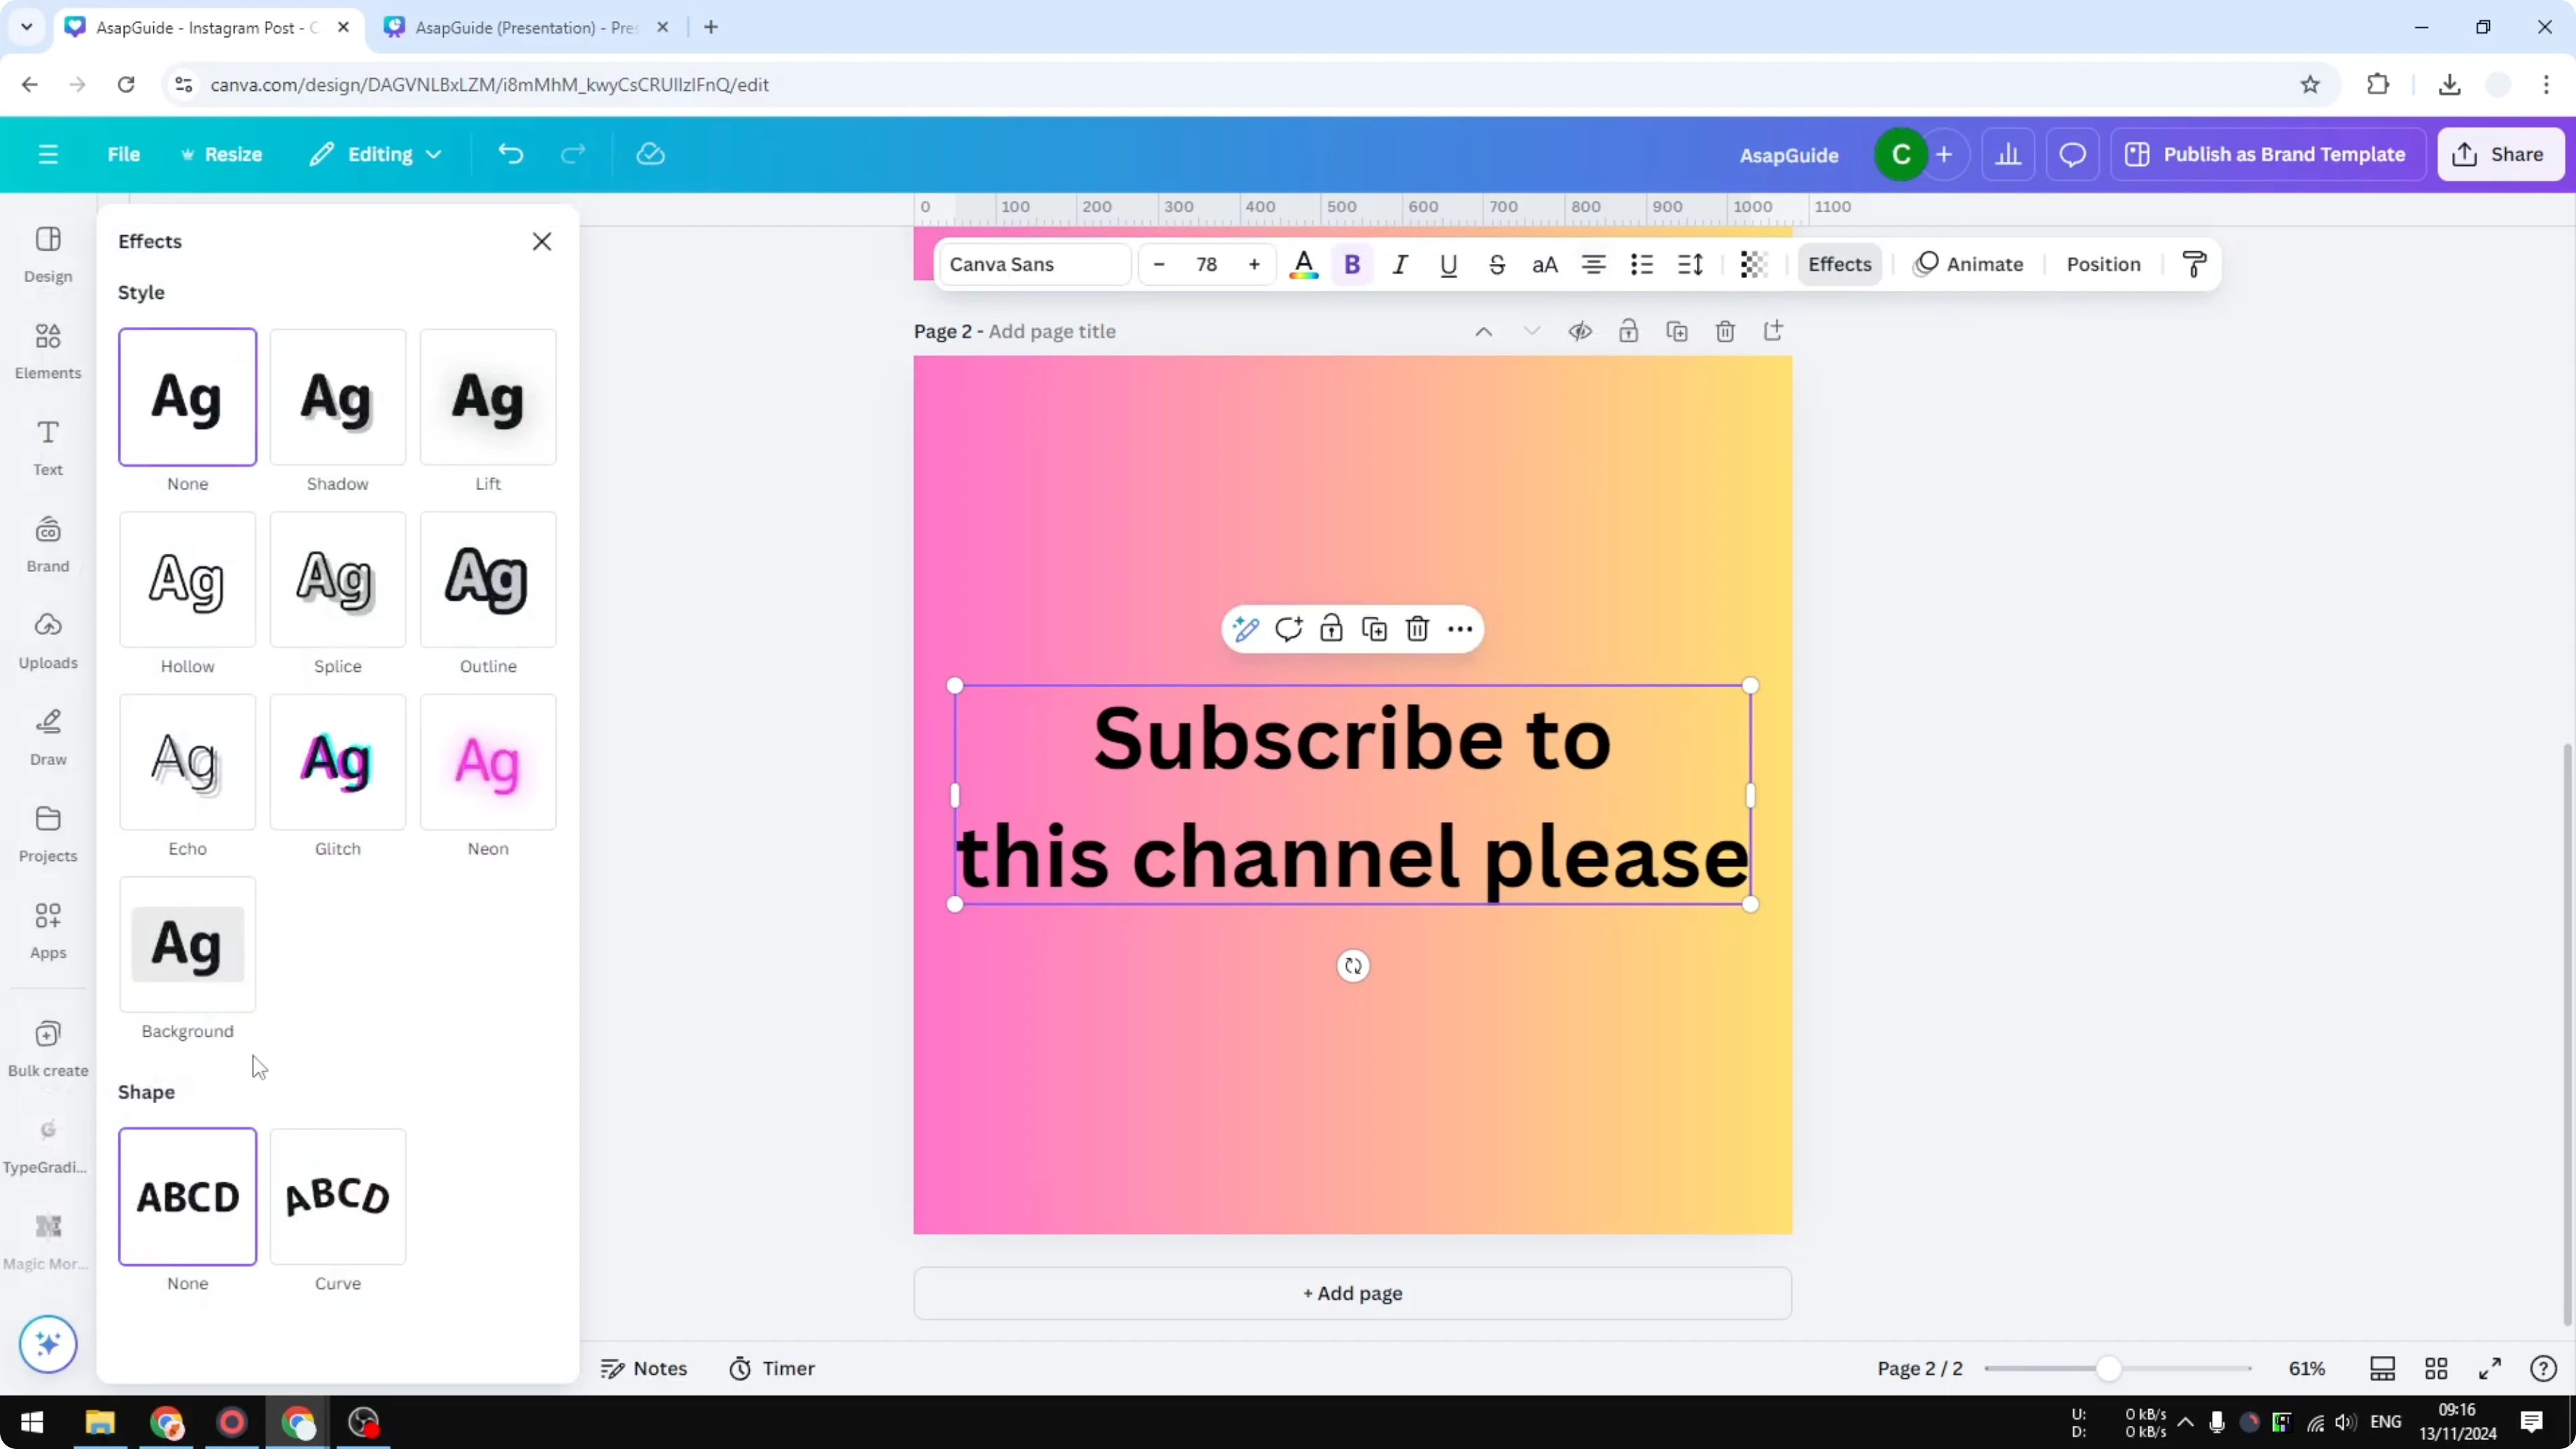
Task: Delete the text box using trash icon
Action: click(x=1418, y=629)
